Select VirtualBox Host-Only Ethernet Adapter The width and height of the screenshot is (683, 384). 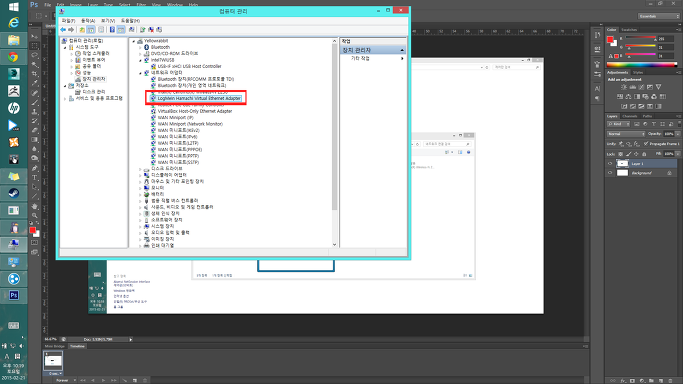195,111
